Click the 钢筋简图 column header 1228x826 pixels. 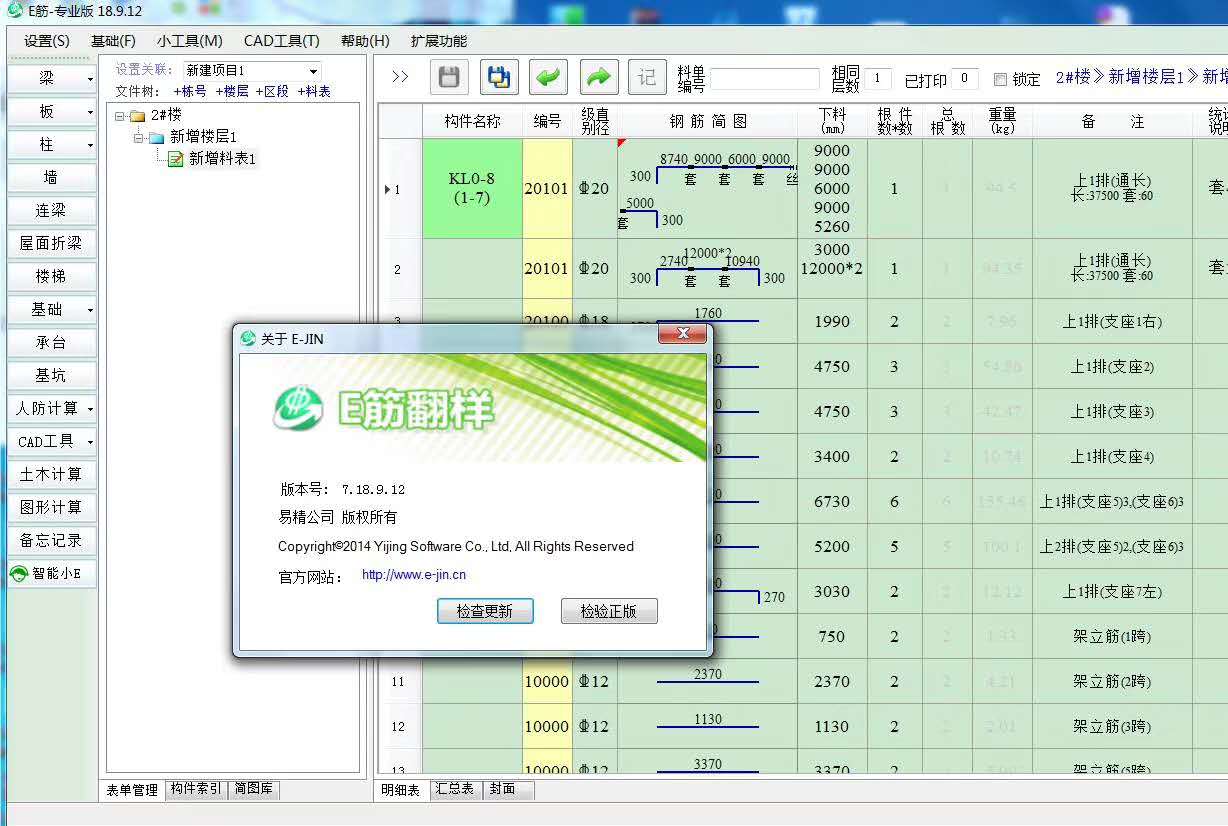coord(708,121)
